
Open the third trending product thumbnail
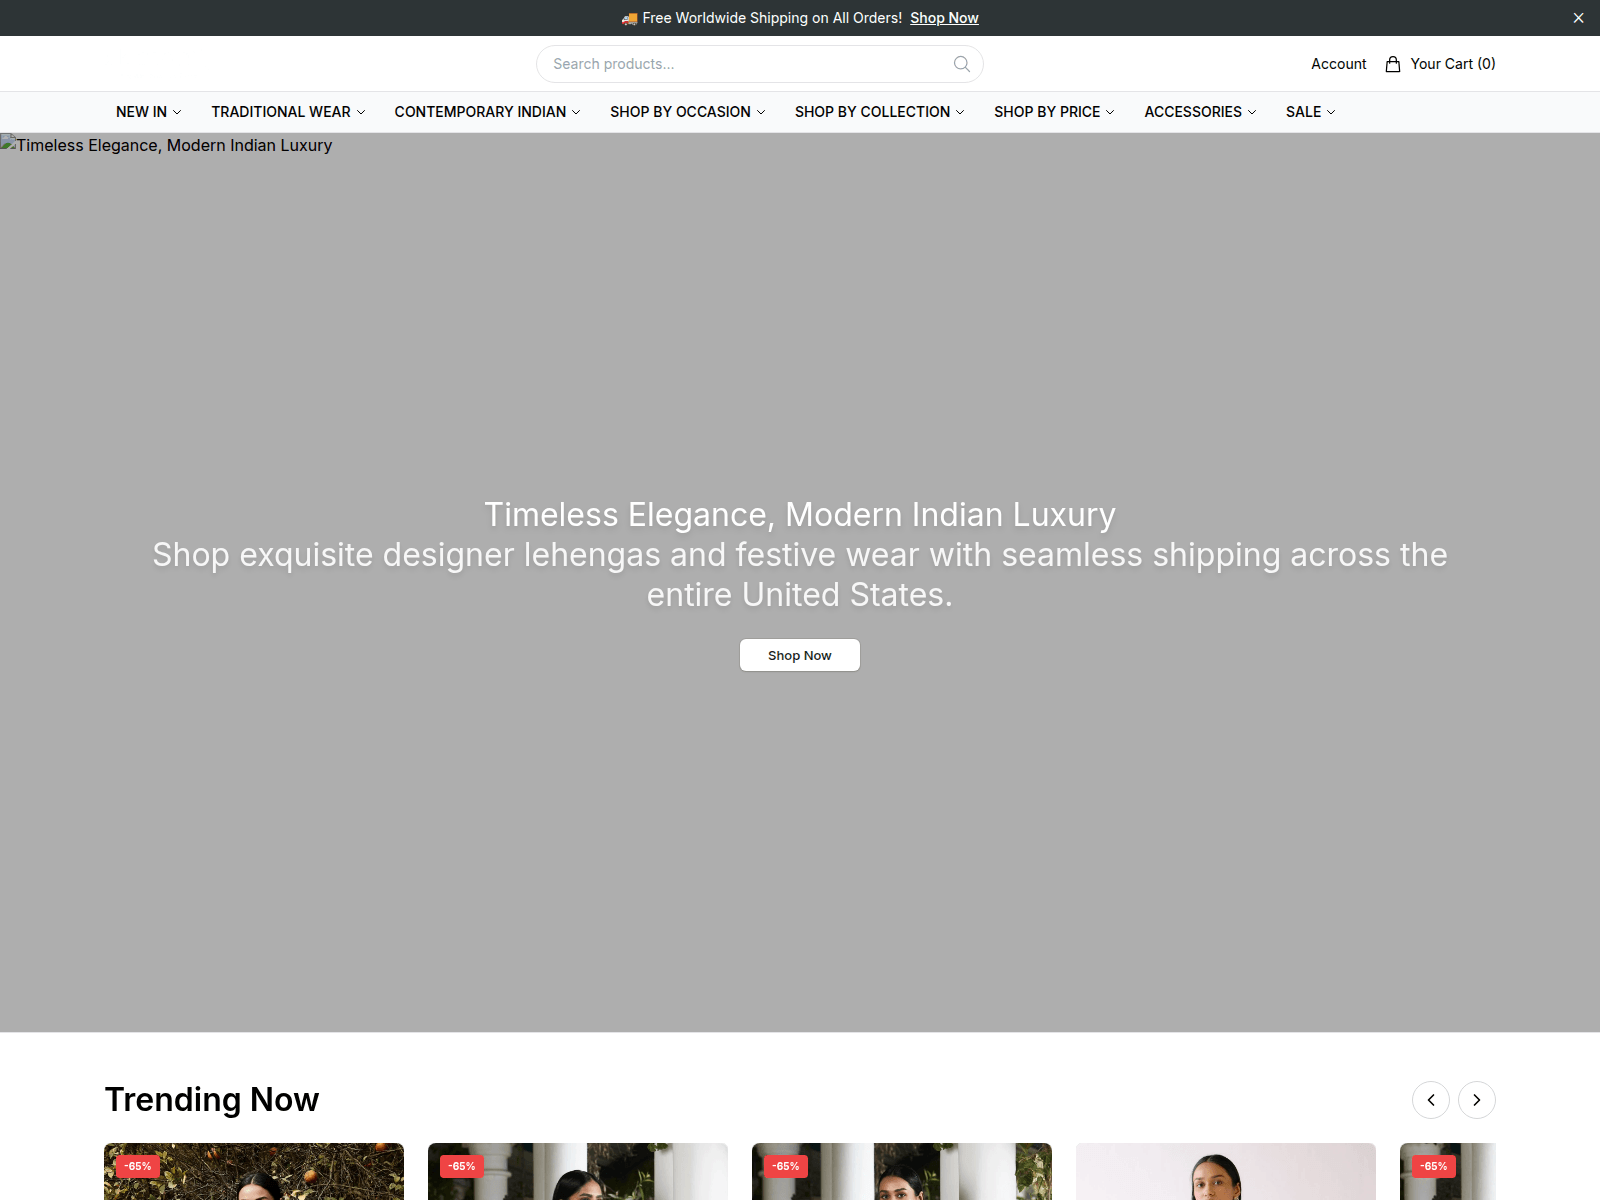(x=902, y=1171)
